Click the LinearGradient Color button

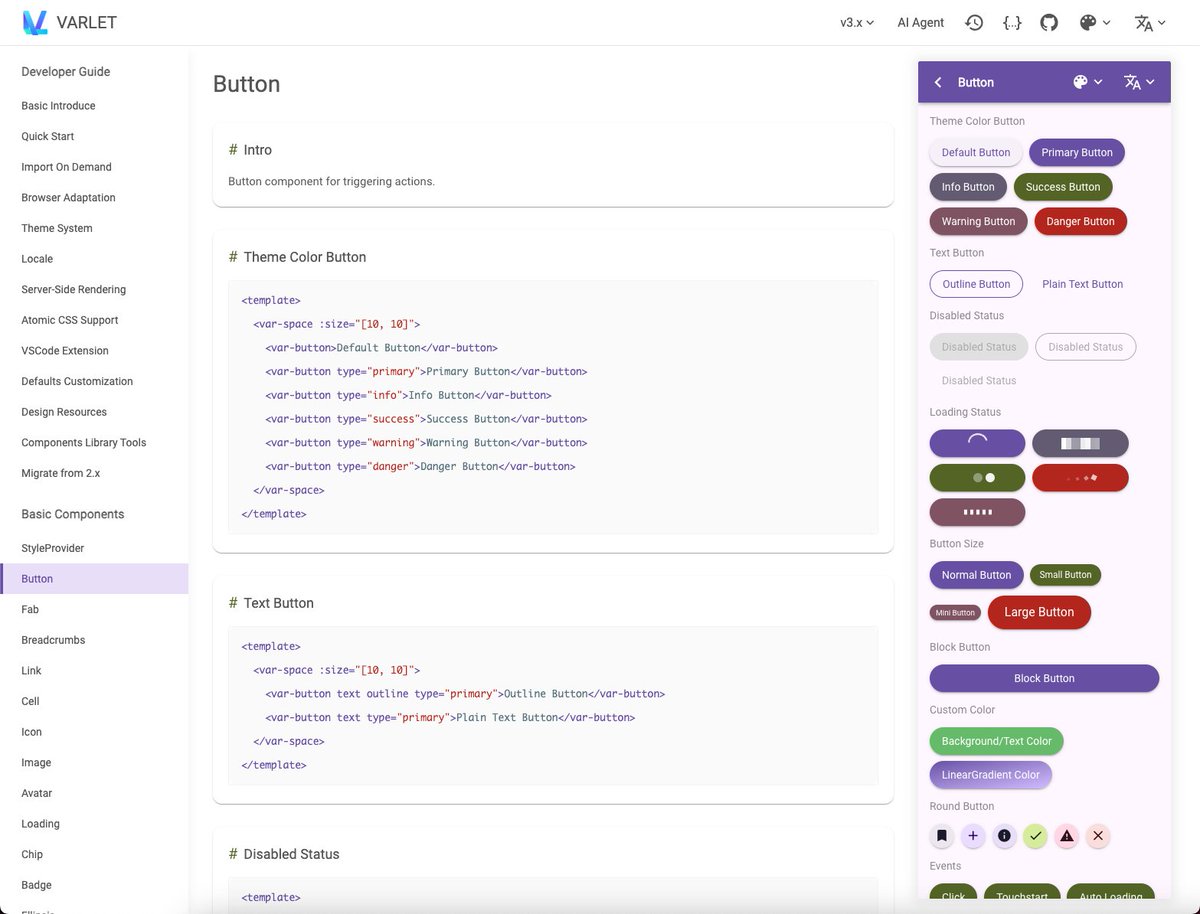tap(991, 775)
